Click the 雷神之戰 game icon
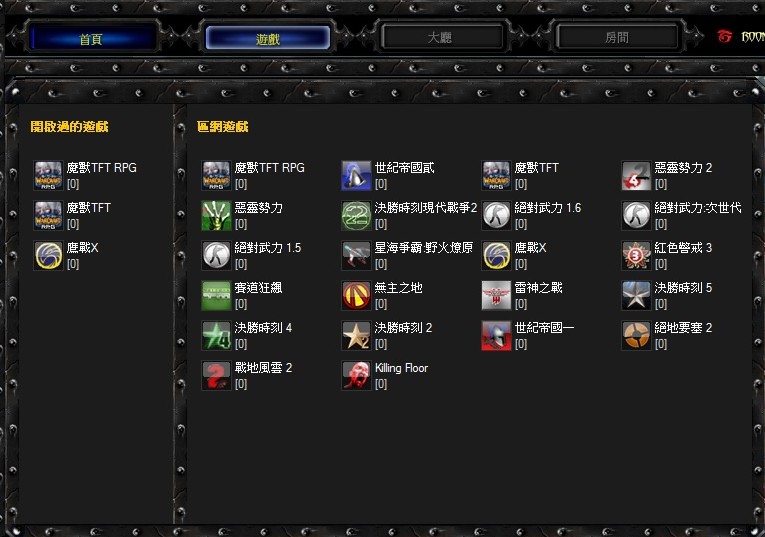Viewport: 765px width, 537px height. coord(496,295)
